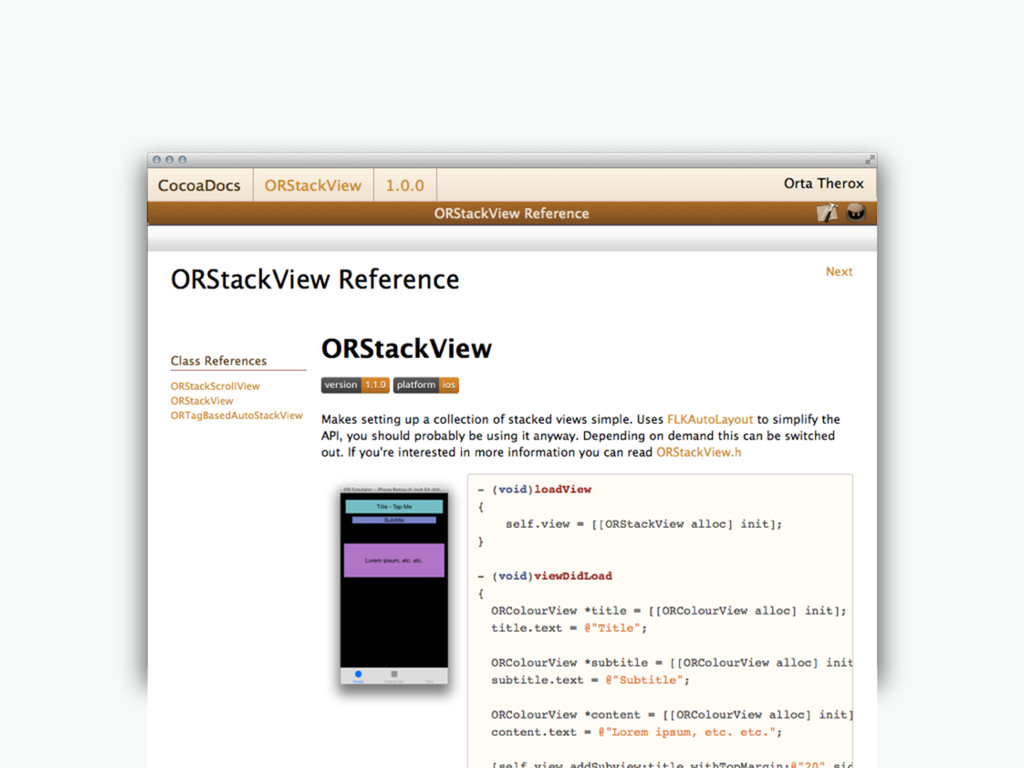Viewport: 1024px width, 768px height.
Task: Follow the FLKAutoLayout link
Action: click(710, 419)
